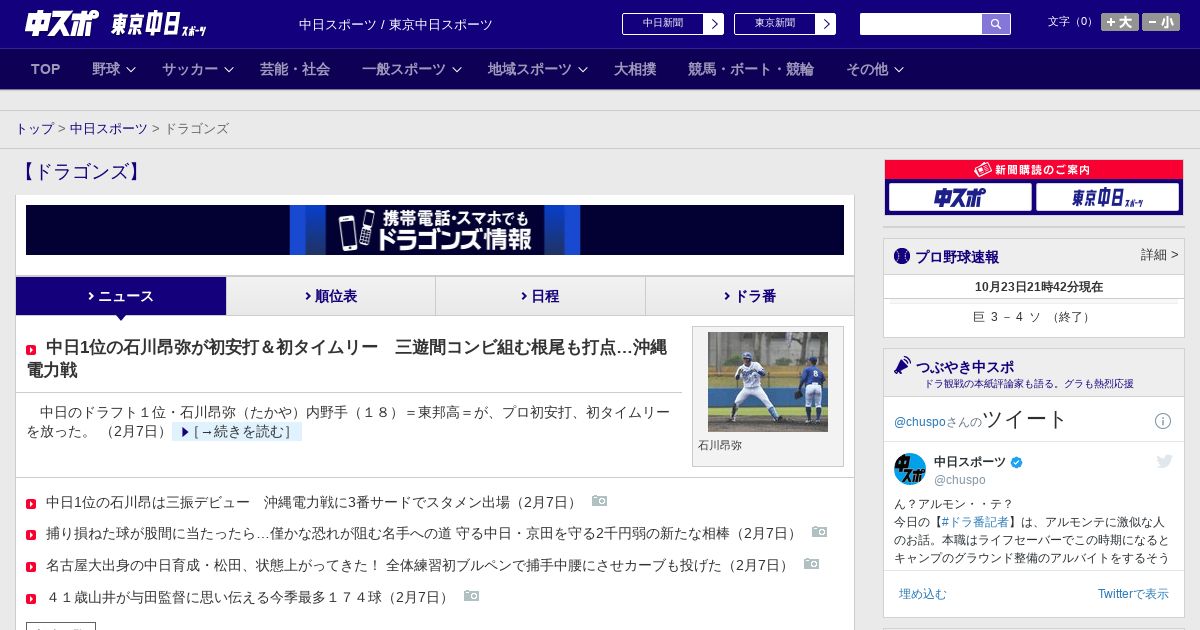Open the 東京新聞 link button
The width and height of the screenshot is (1200, 630).
pyautogui.click(x=775, y=24)
